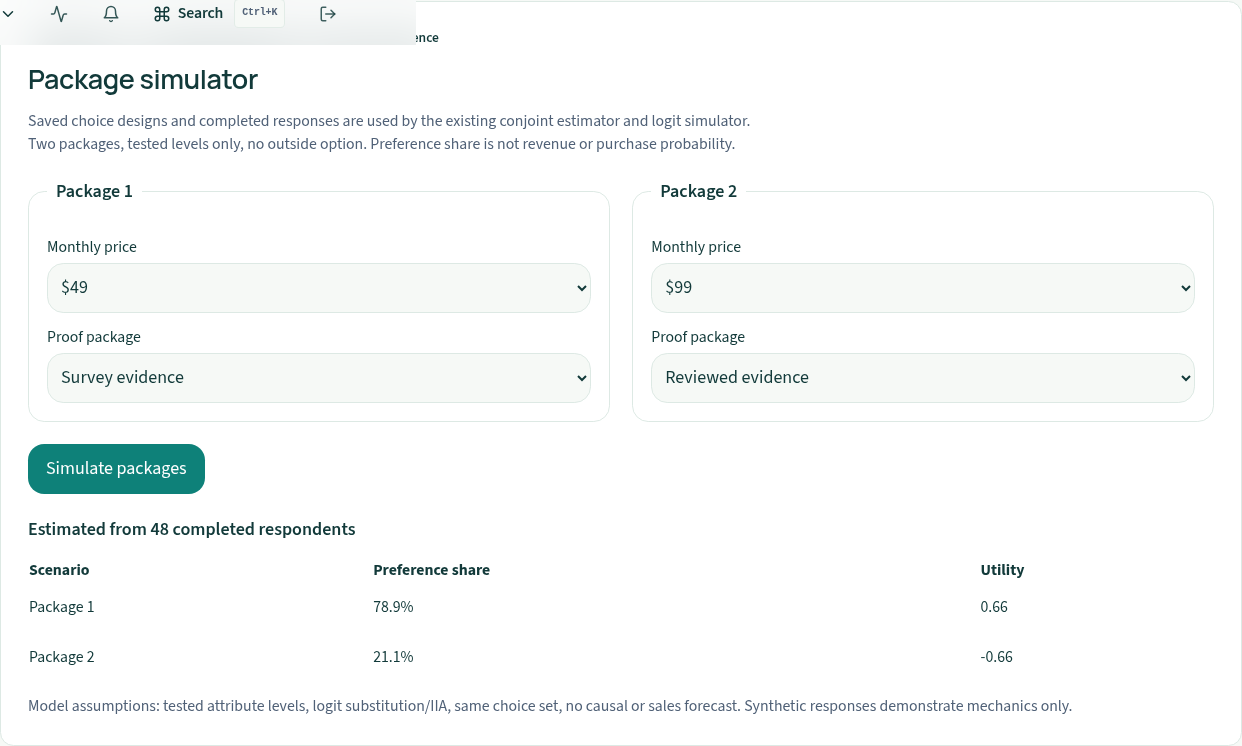Click Monthly price label in Package 1
The height and width of the screenshot is (746, 1242).
pos(92,247)
